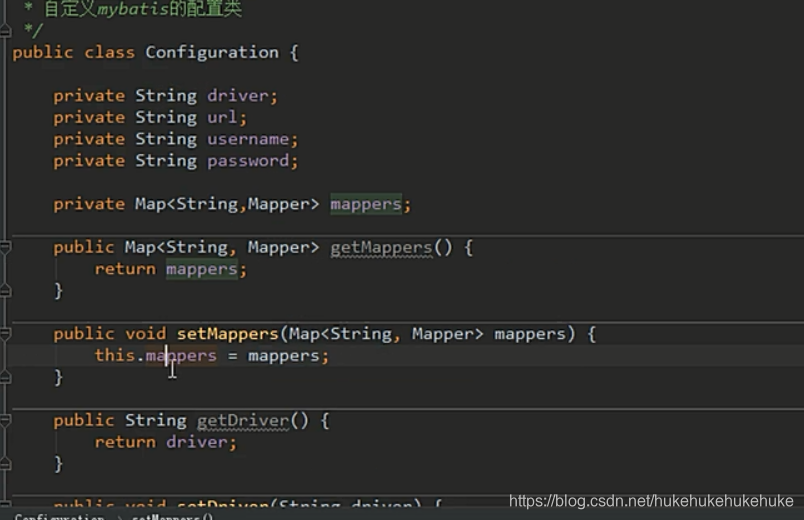Click the 'username' field declaration name
The width and height of the screenshot is (804, 520).
tap(248, 139)
